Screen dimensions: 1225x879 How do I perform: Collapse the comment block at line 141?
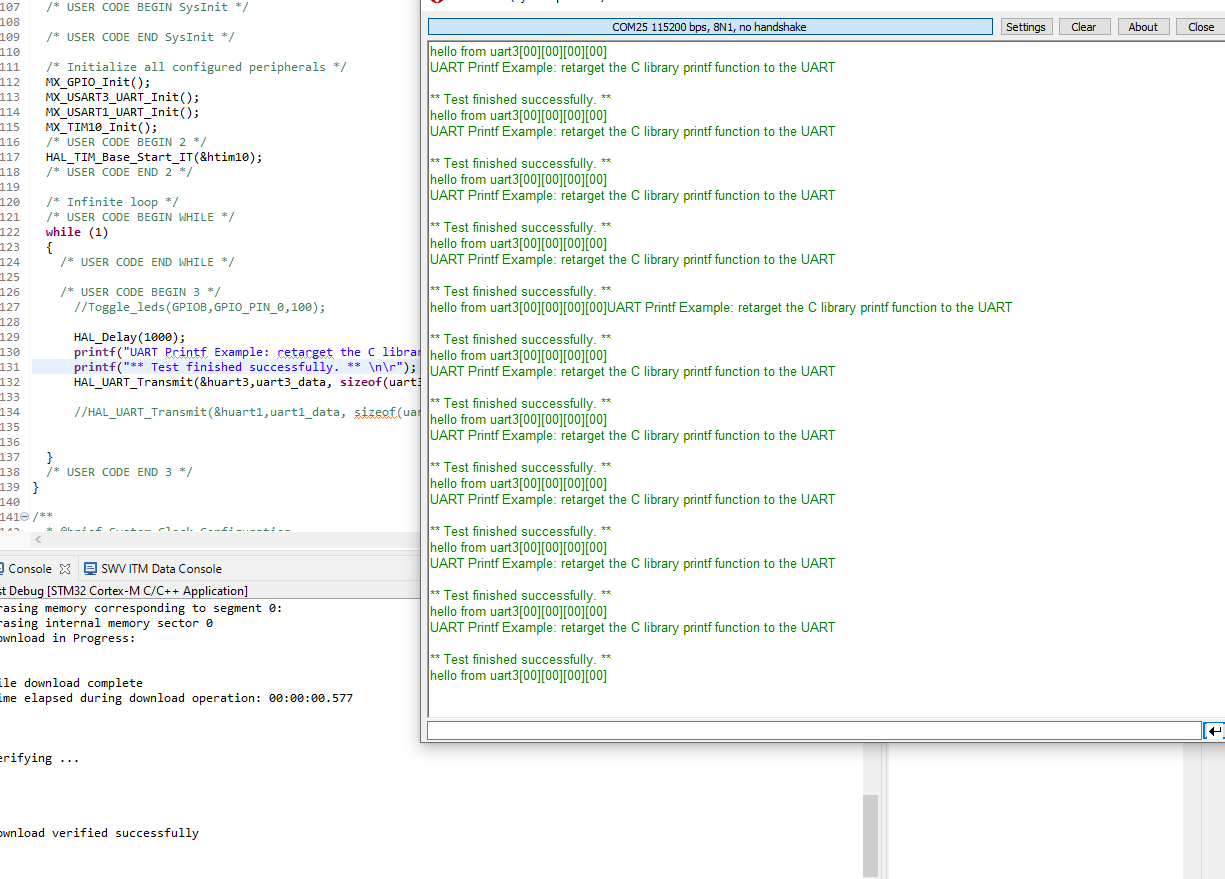click(x=25, y=517)
